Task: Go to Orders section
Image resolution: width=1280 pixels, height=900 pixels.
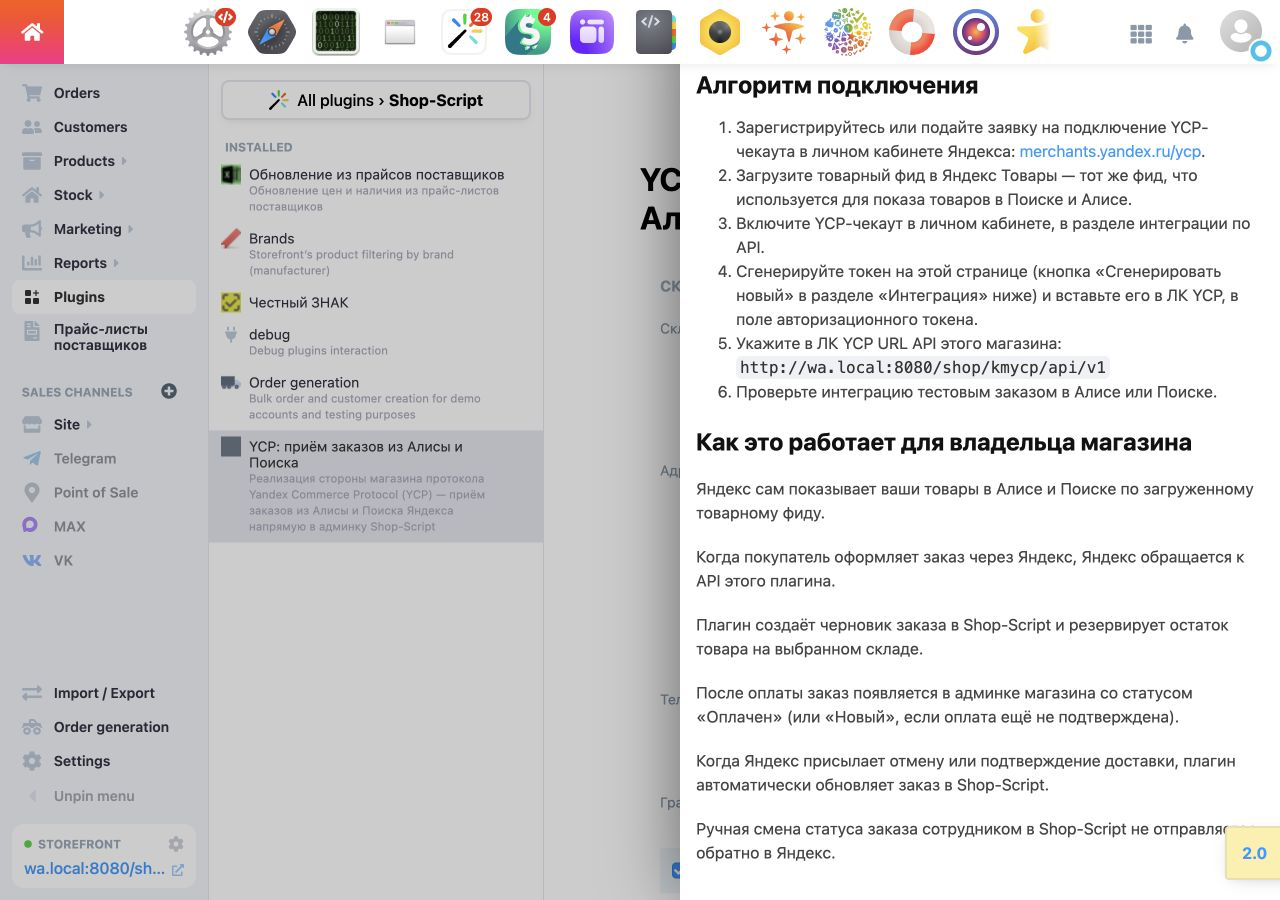Action: coord(104,93)
